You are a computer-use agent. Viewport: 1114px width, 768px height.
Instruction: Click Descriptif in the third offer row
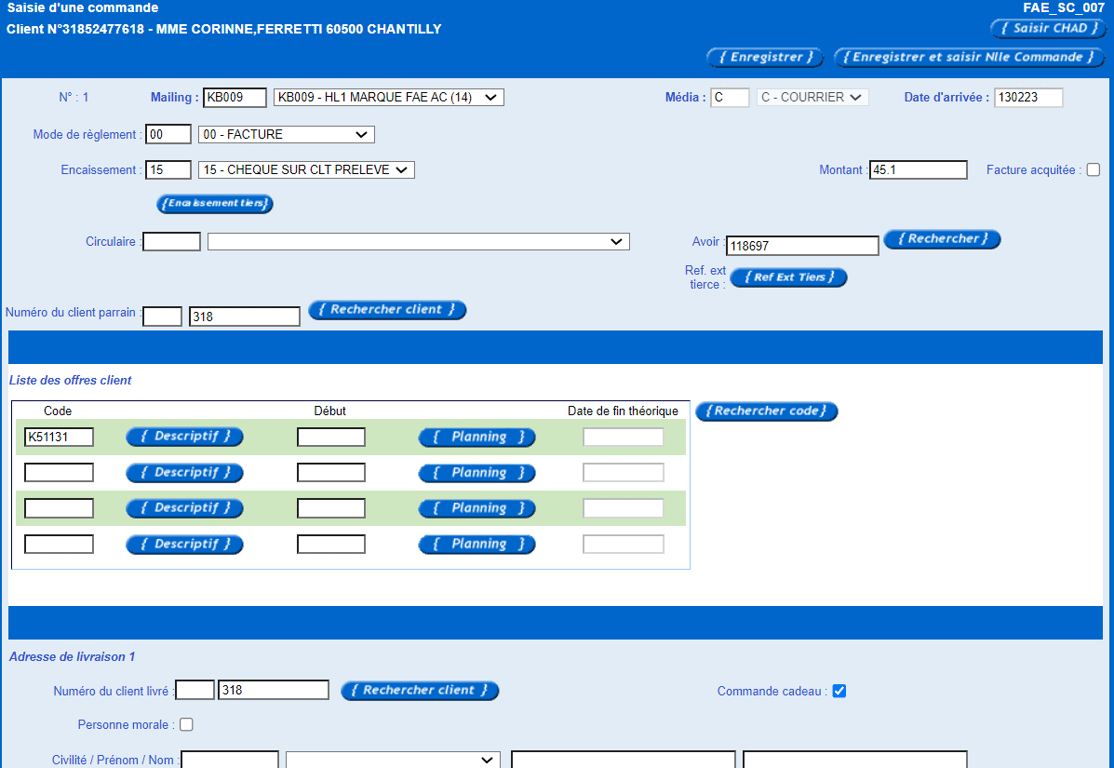point(185,509)
